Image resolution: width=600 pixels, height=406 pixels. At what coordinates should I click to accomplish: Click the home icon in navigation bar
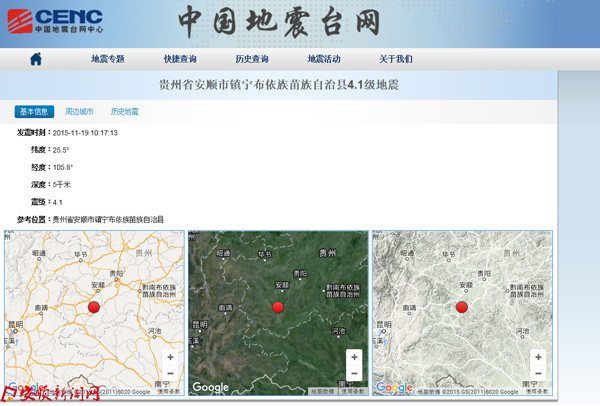[36, 59]
